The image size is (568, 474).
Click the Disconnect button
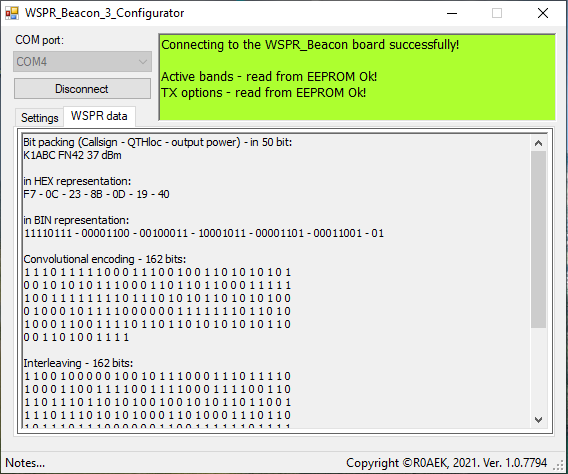point(82,89)
